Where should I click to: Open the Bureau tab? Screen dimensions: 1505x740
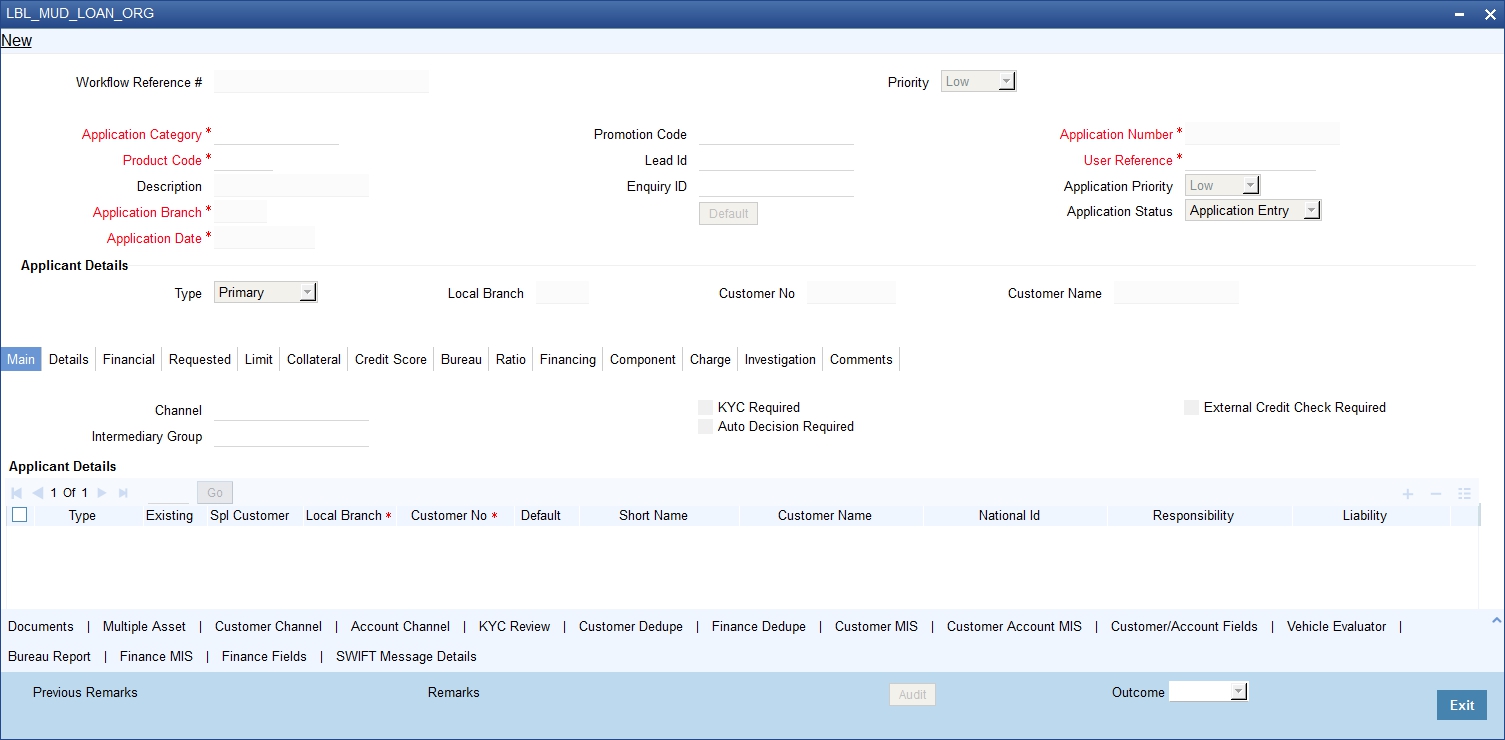461,359
